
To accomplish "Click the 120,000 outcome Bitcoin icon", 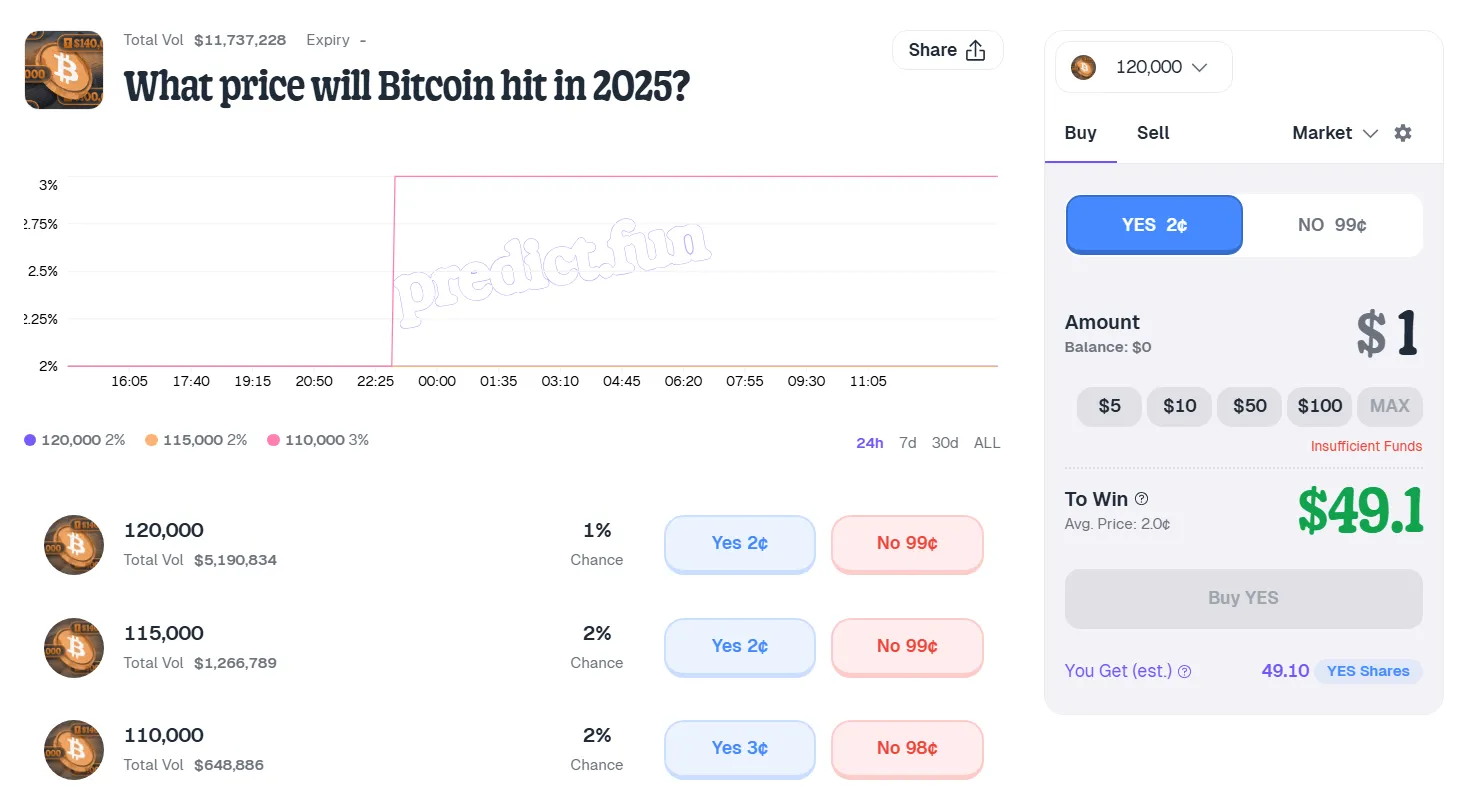I will pos(74,545).
